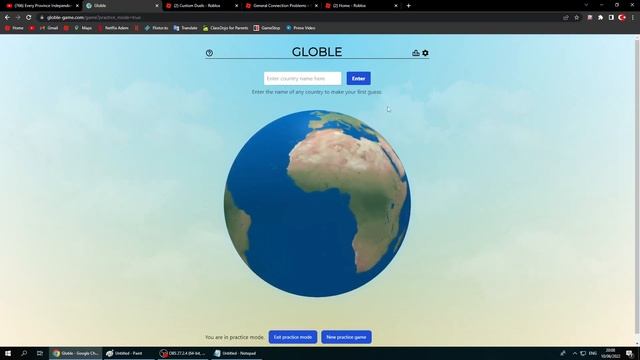This screenshot has height=360, width=640.
Task: Click the Exit practice mode button
Action: tap(293, 337)
